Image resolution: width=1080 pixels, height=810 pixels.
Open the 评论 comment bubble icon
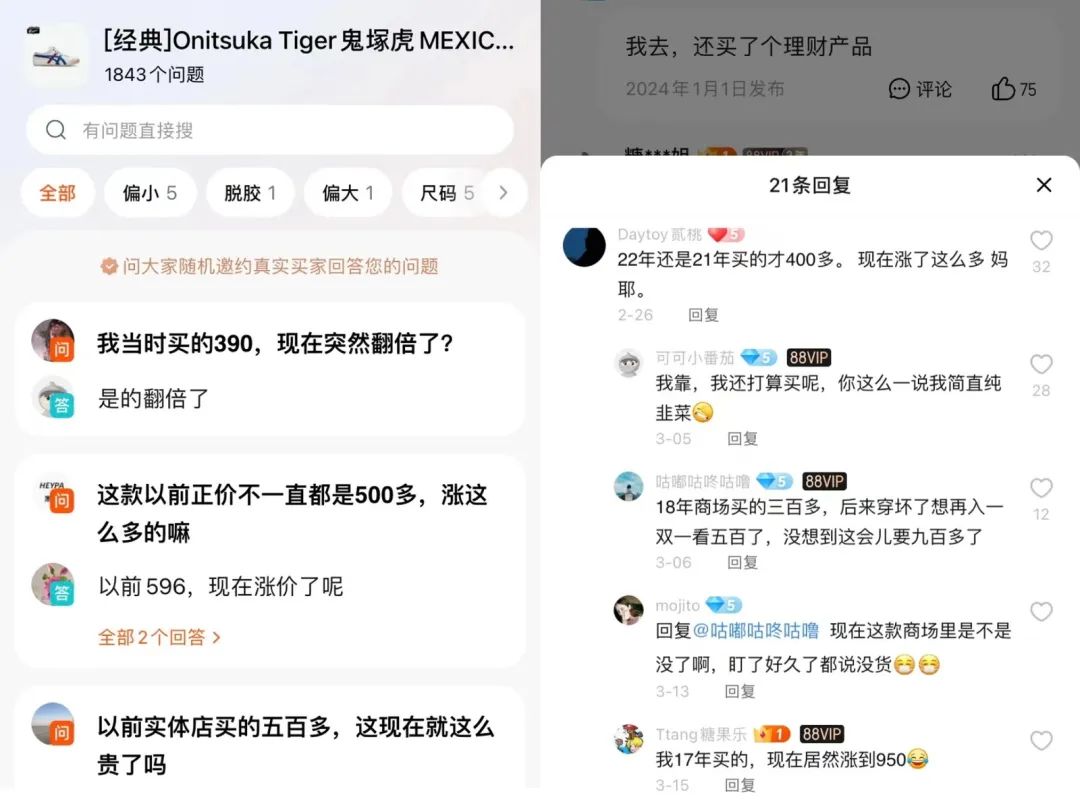coord(899,89)
